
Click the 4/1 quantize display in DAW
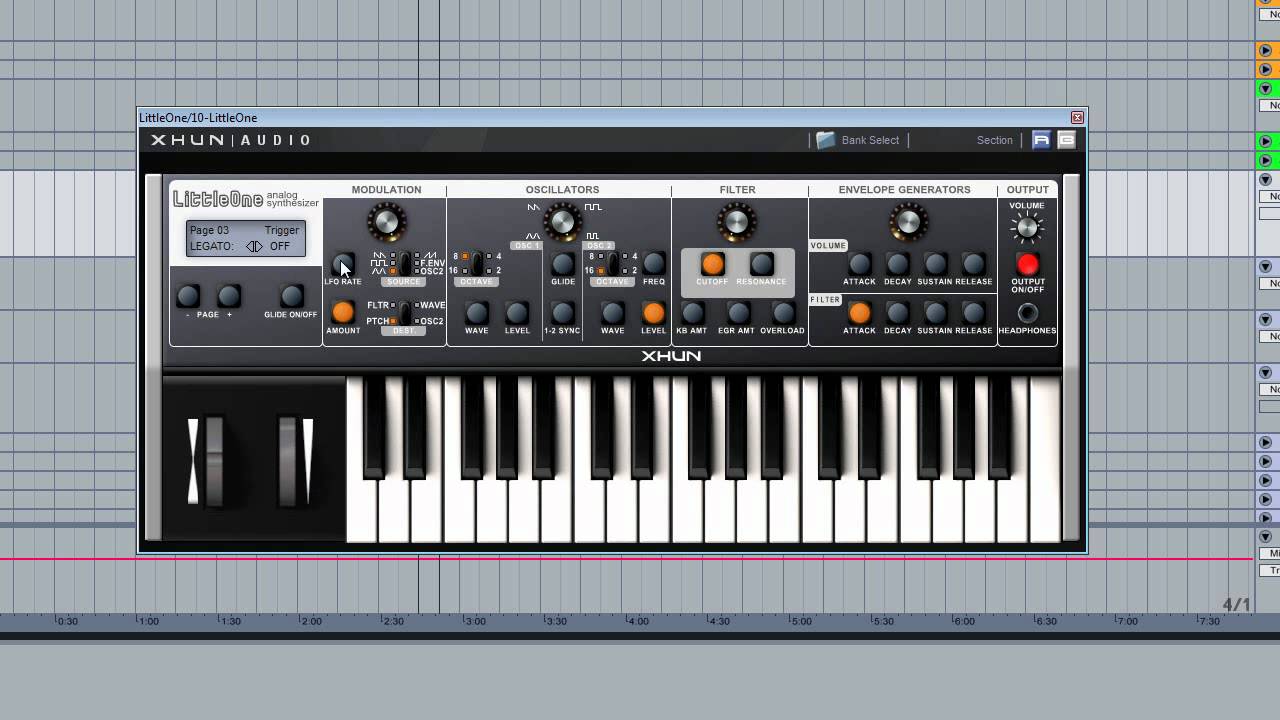coord(1236,604)
